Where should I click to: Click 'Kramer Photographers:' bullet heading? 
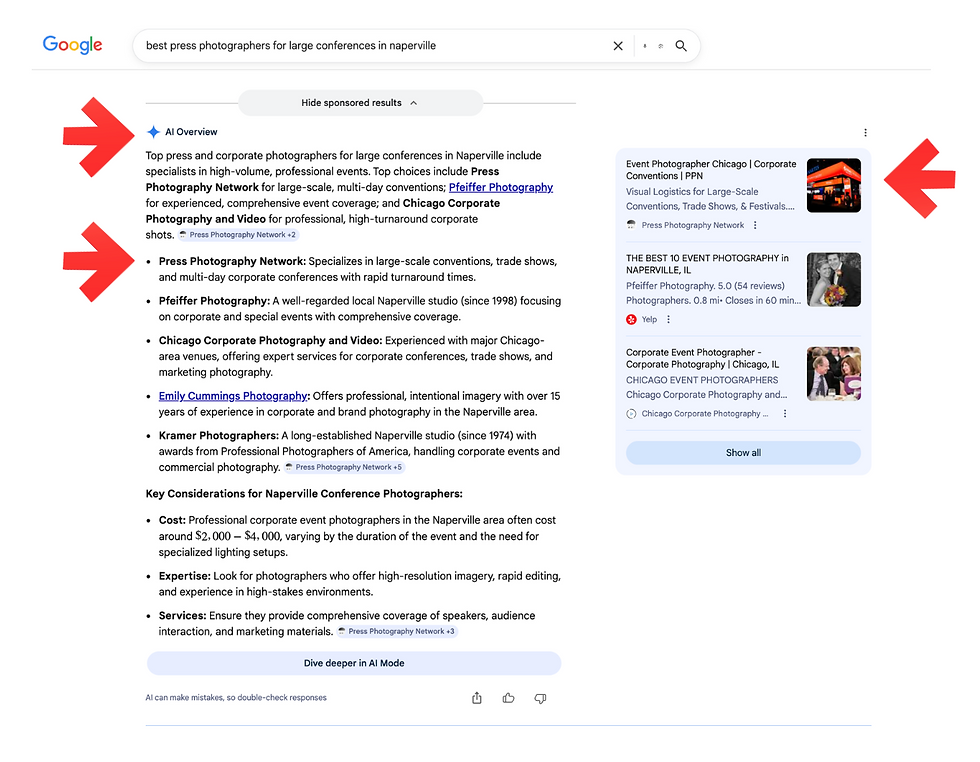(219, 436)
